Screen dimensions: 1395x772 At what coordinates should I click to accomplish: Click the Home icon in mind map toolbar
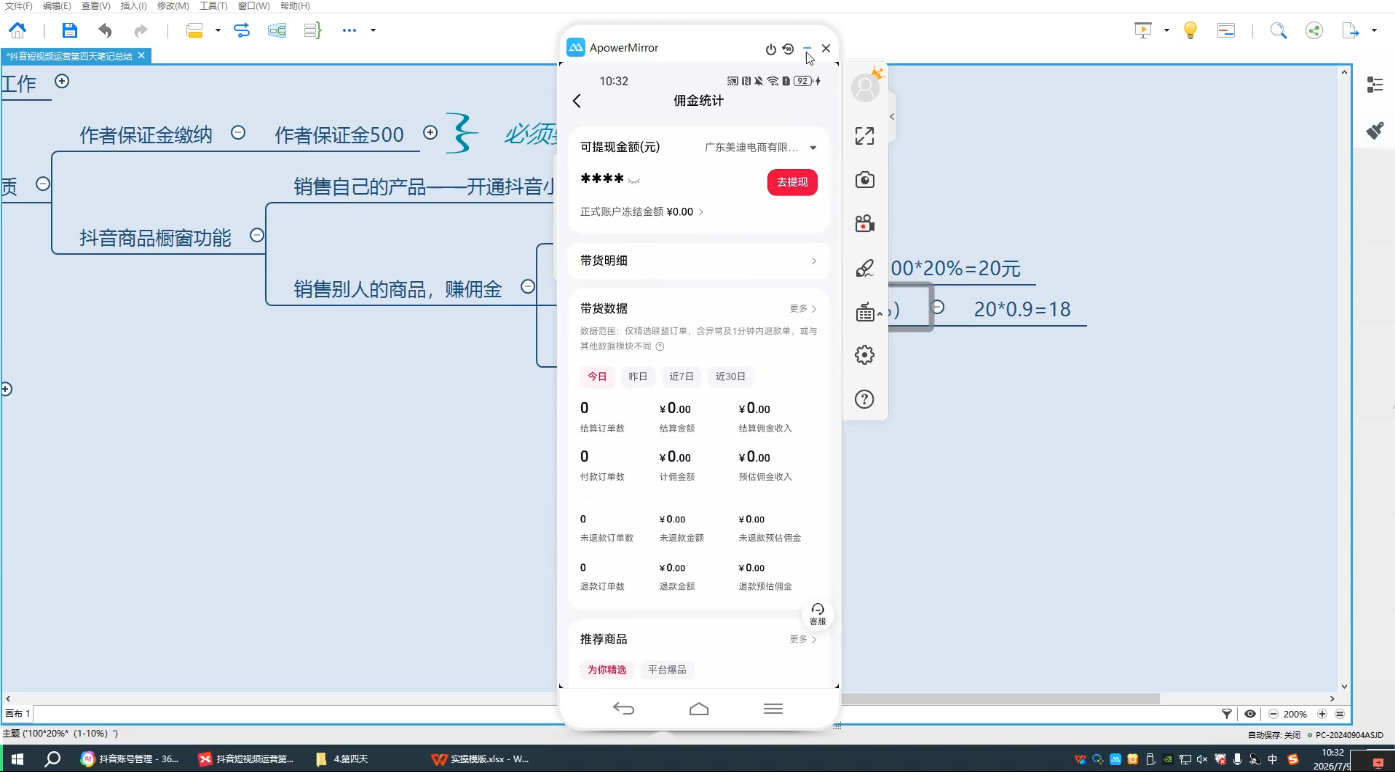(x=17, y=30)
